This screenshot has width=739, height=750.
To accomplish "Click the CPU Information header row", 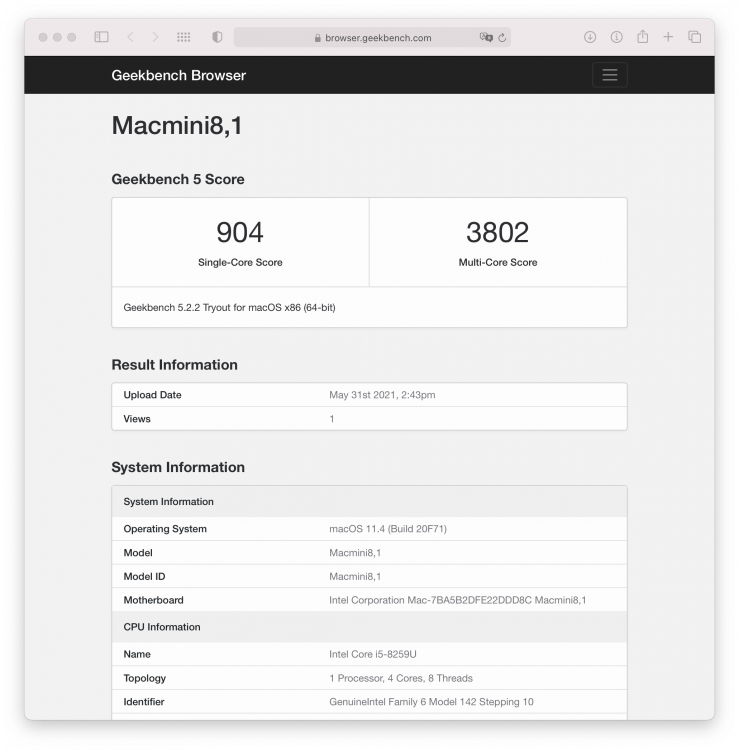I will pyautogui.click(x=369, y=627).
